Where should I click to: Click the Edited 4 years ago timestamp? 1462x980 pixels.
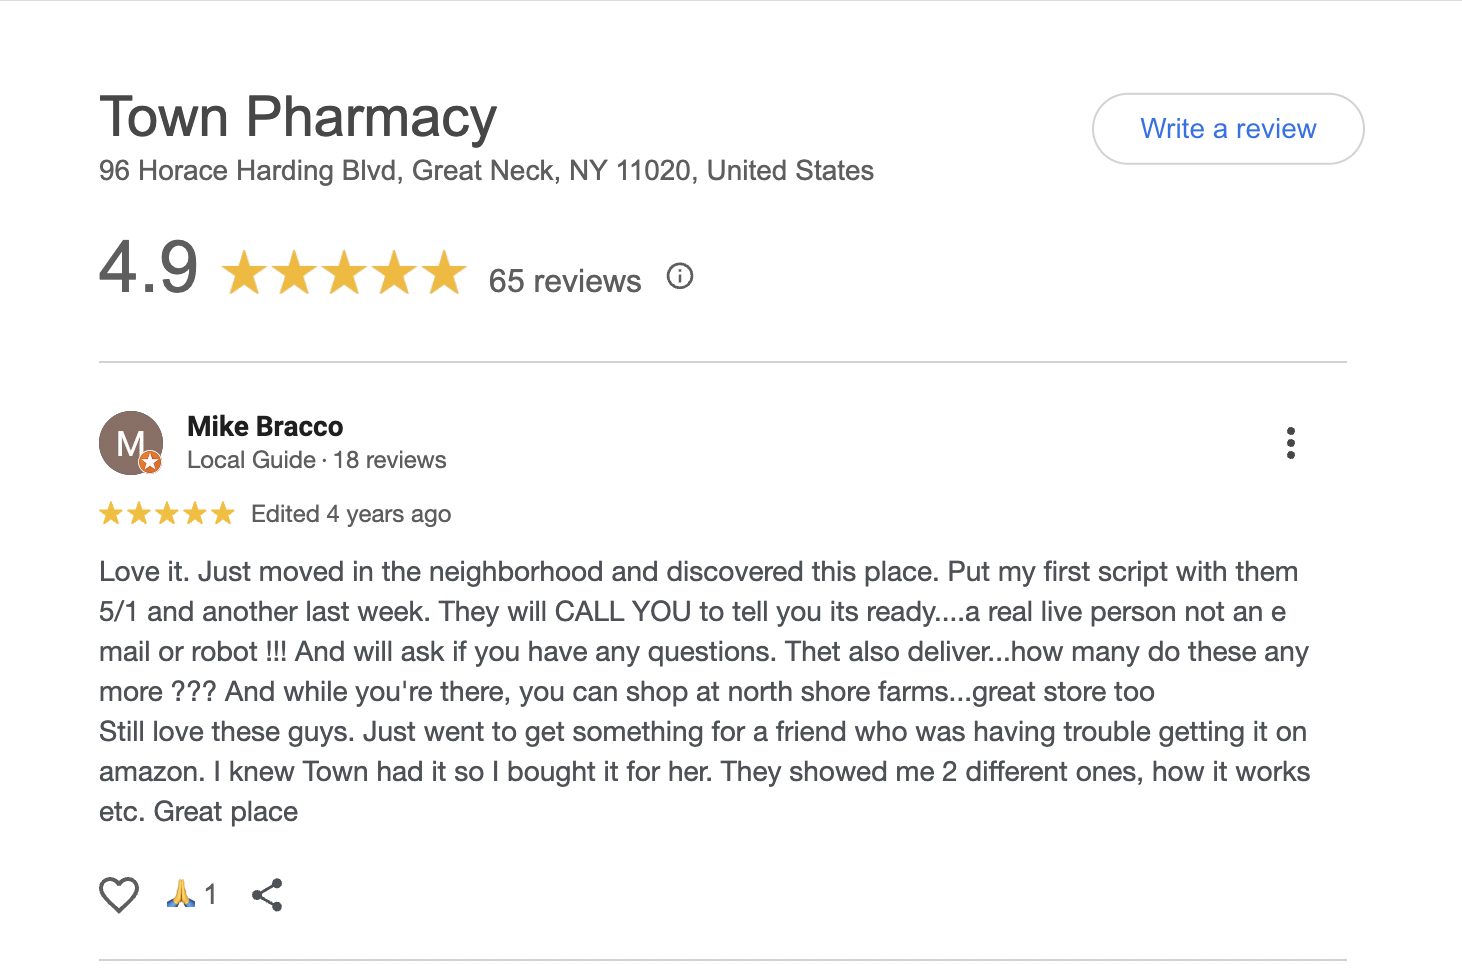(351, 514)
